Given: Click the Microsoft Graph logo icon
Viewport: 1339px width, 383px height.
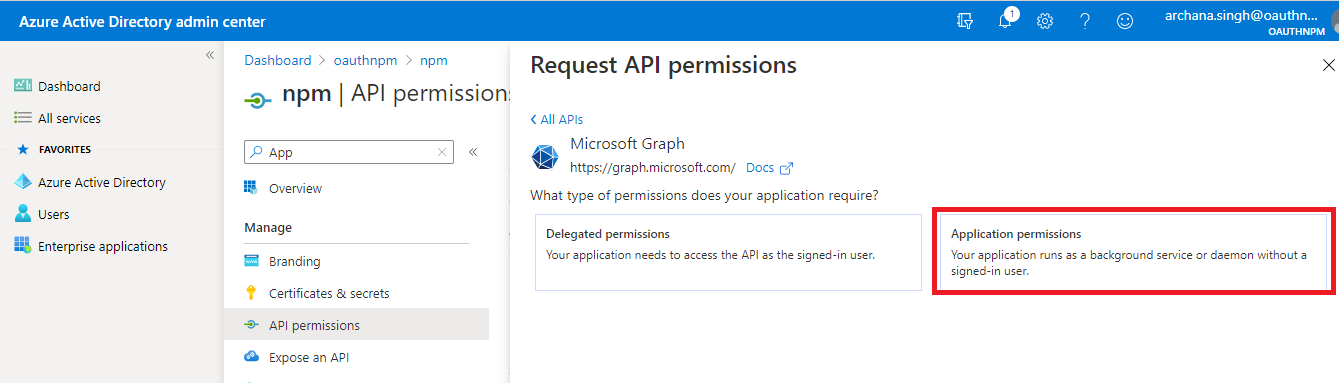Looking at the screenshot, I should click(x=545, y=157).
